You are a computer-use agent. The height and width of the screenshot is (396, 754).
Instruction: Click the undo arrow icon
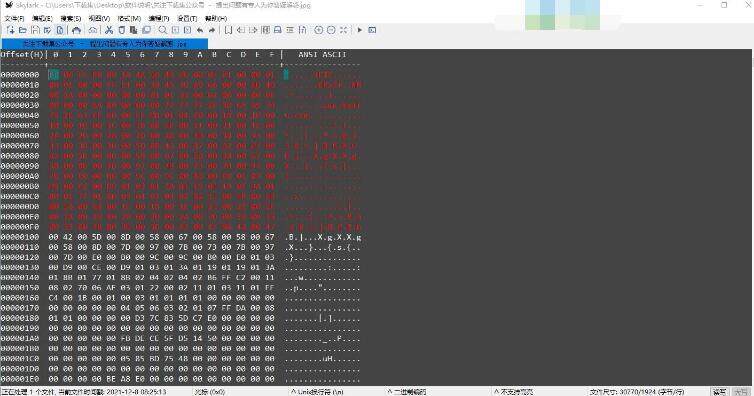[x=200, y=30]
